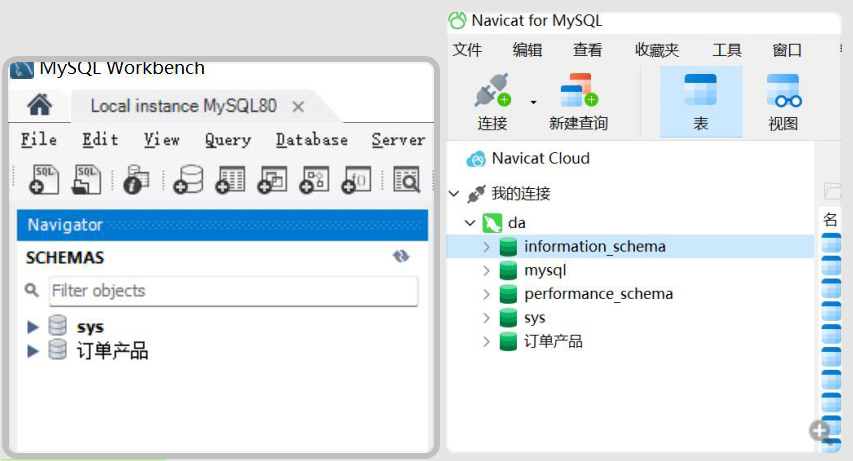Open the Workbench Server menu

[x=398, y=140]
